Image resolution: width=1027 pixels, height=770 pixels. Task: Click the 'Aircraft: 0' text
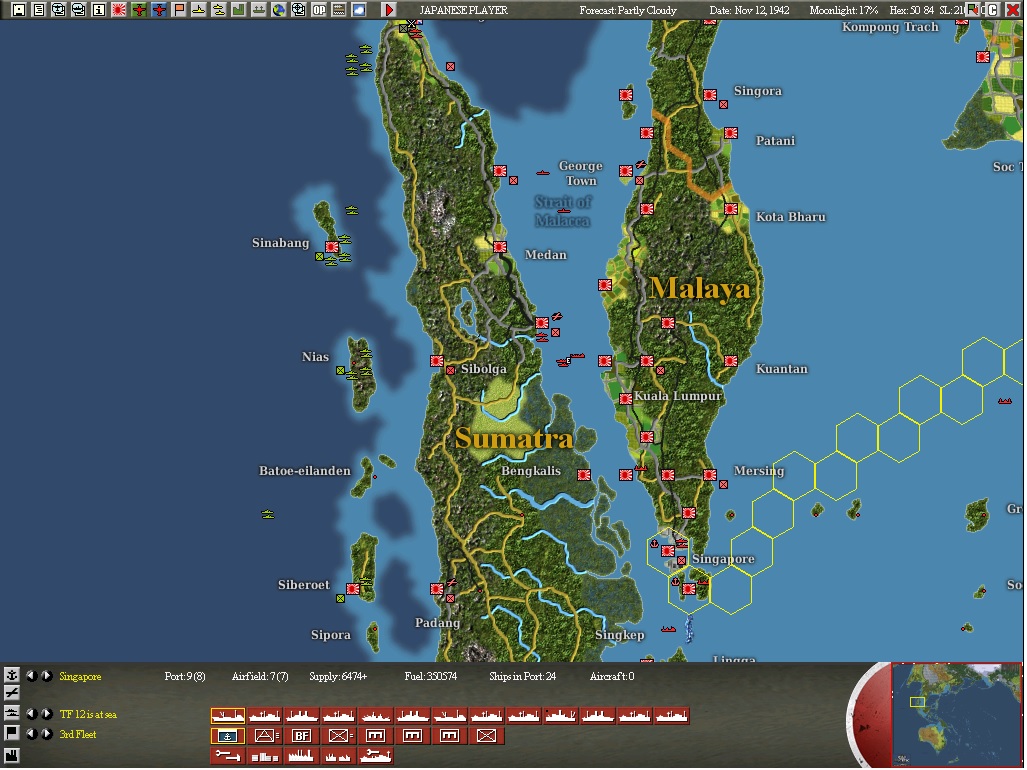click(612, 676)
